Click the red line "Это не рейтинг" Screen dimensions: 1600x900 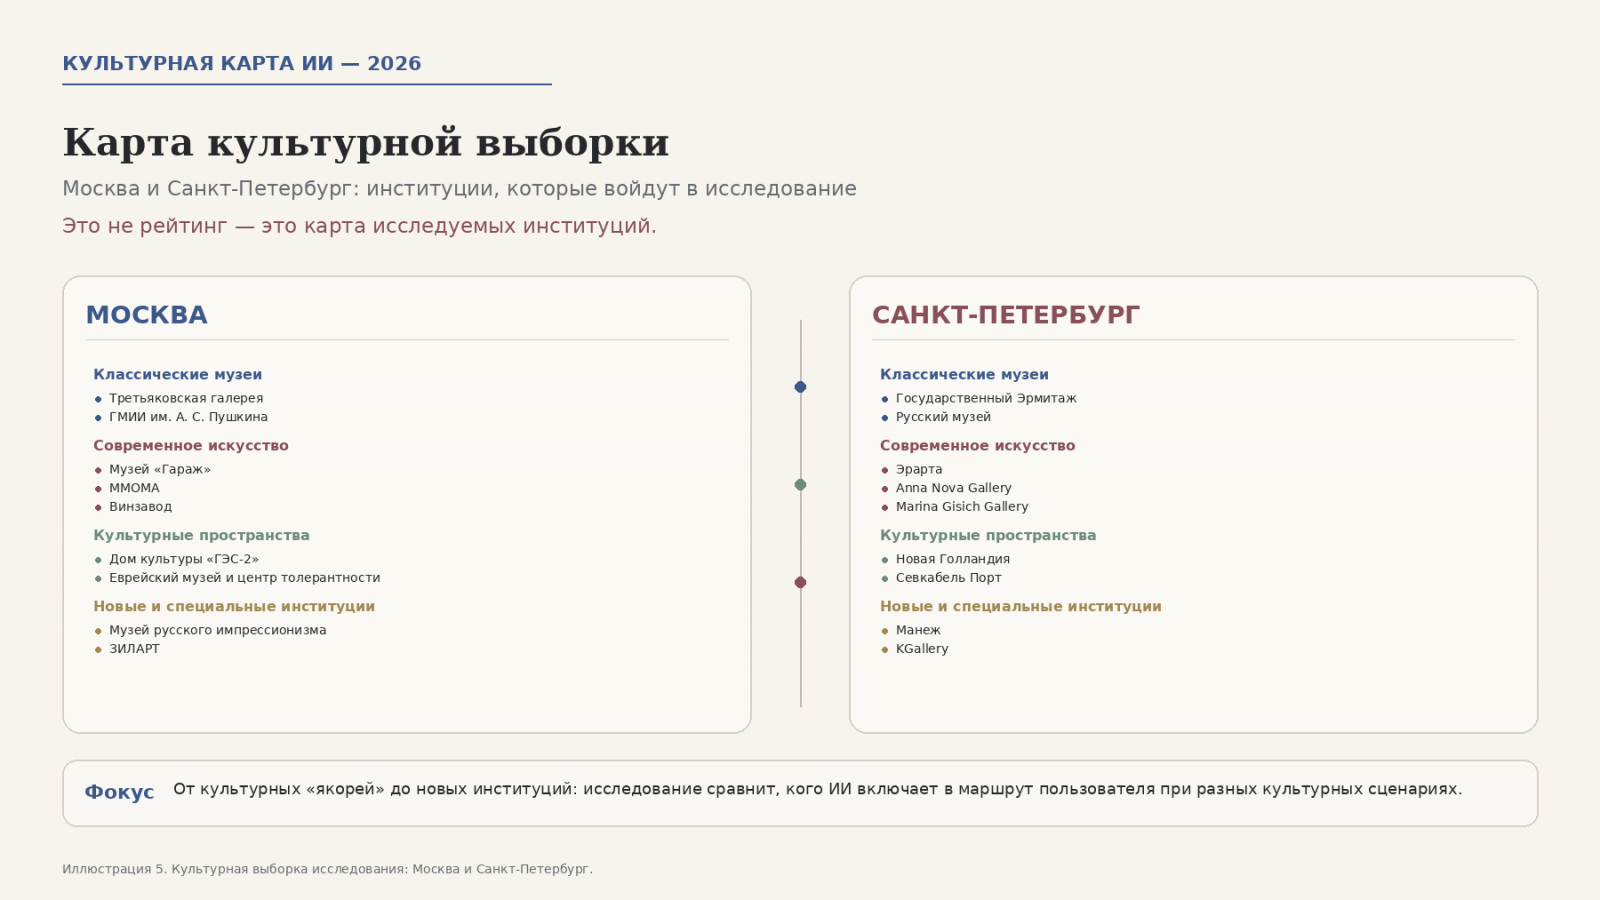click(x=359, y=226)
